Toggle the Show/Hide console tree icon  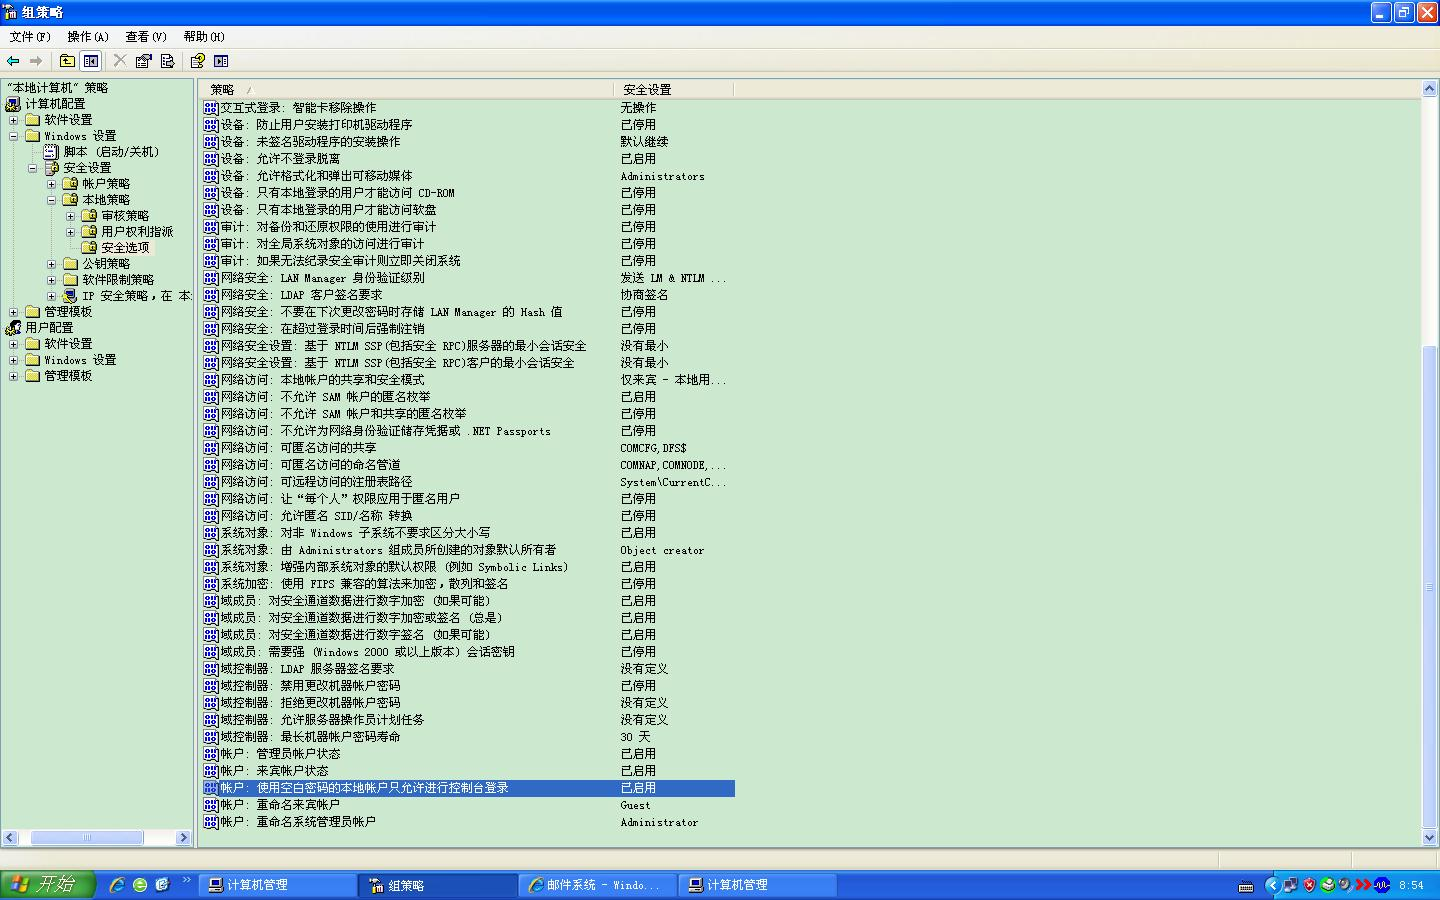[91, 61]
